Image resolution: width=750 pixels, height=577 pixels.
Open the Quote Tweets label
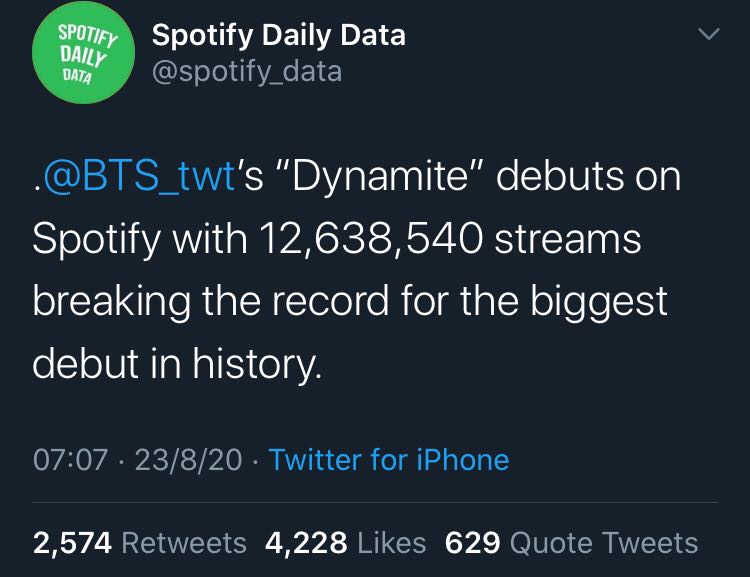[x=604, y=543]
